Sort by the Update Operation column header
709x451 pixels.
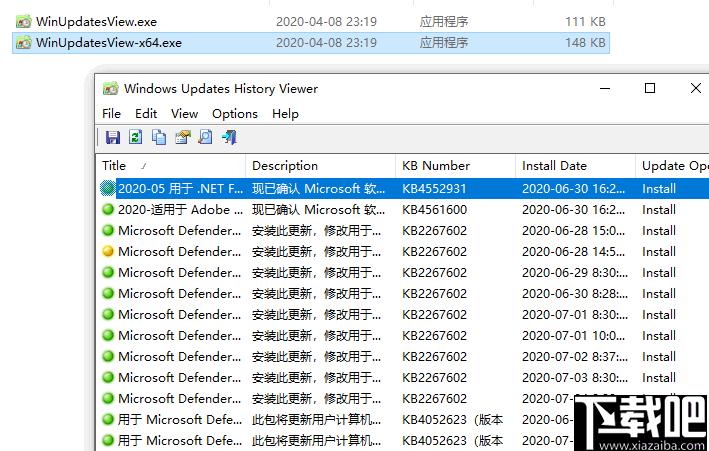pyautogui.click(x=672, y=166)
